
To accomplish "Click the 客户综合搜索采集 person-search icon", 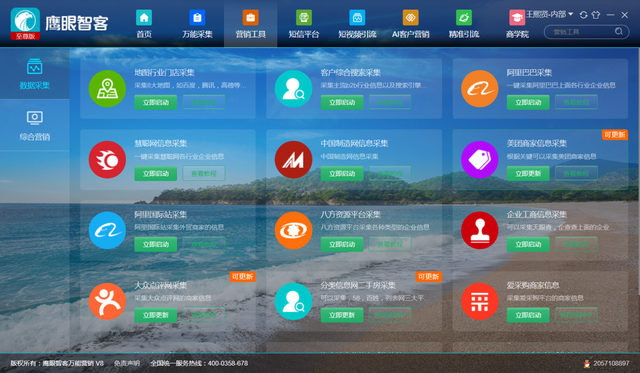I will (x=293, y=89).
